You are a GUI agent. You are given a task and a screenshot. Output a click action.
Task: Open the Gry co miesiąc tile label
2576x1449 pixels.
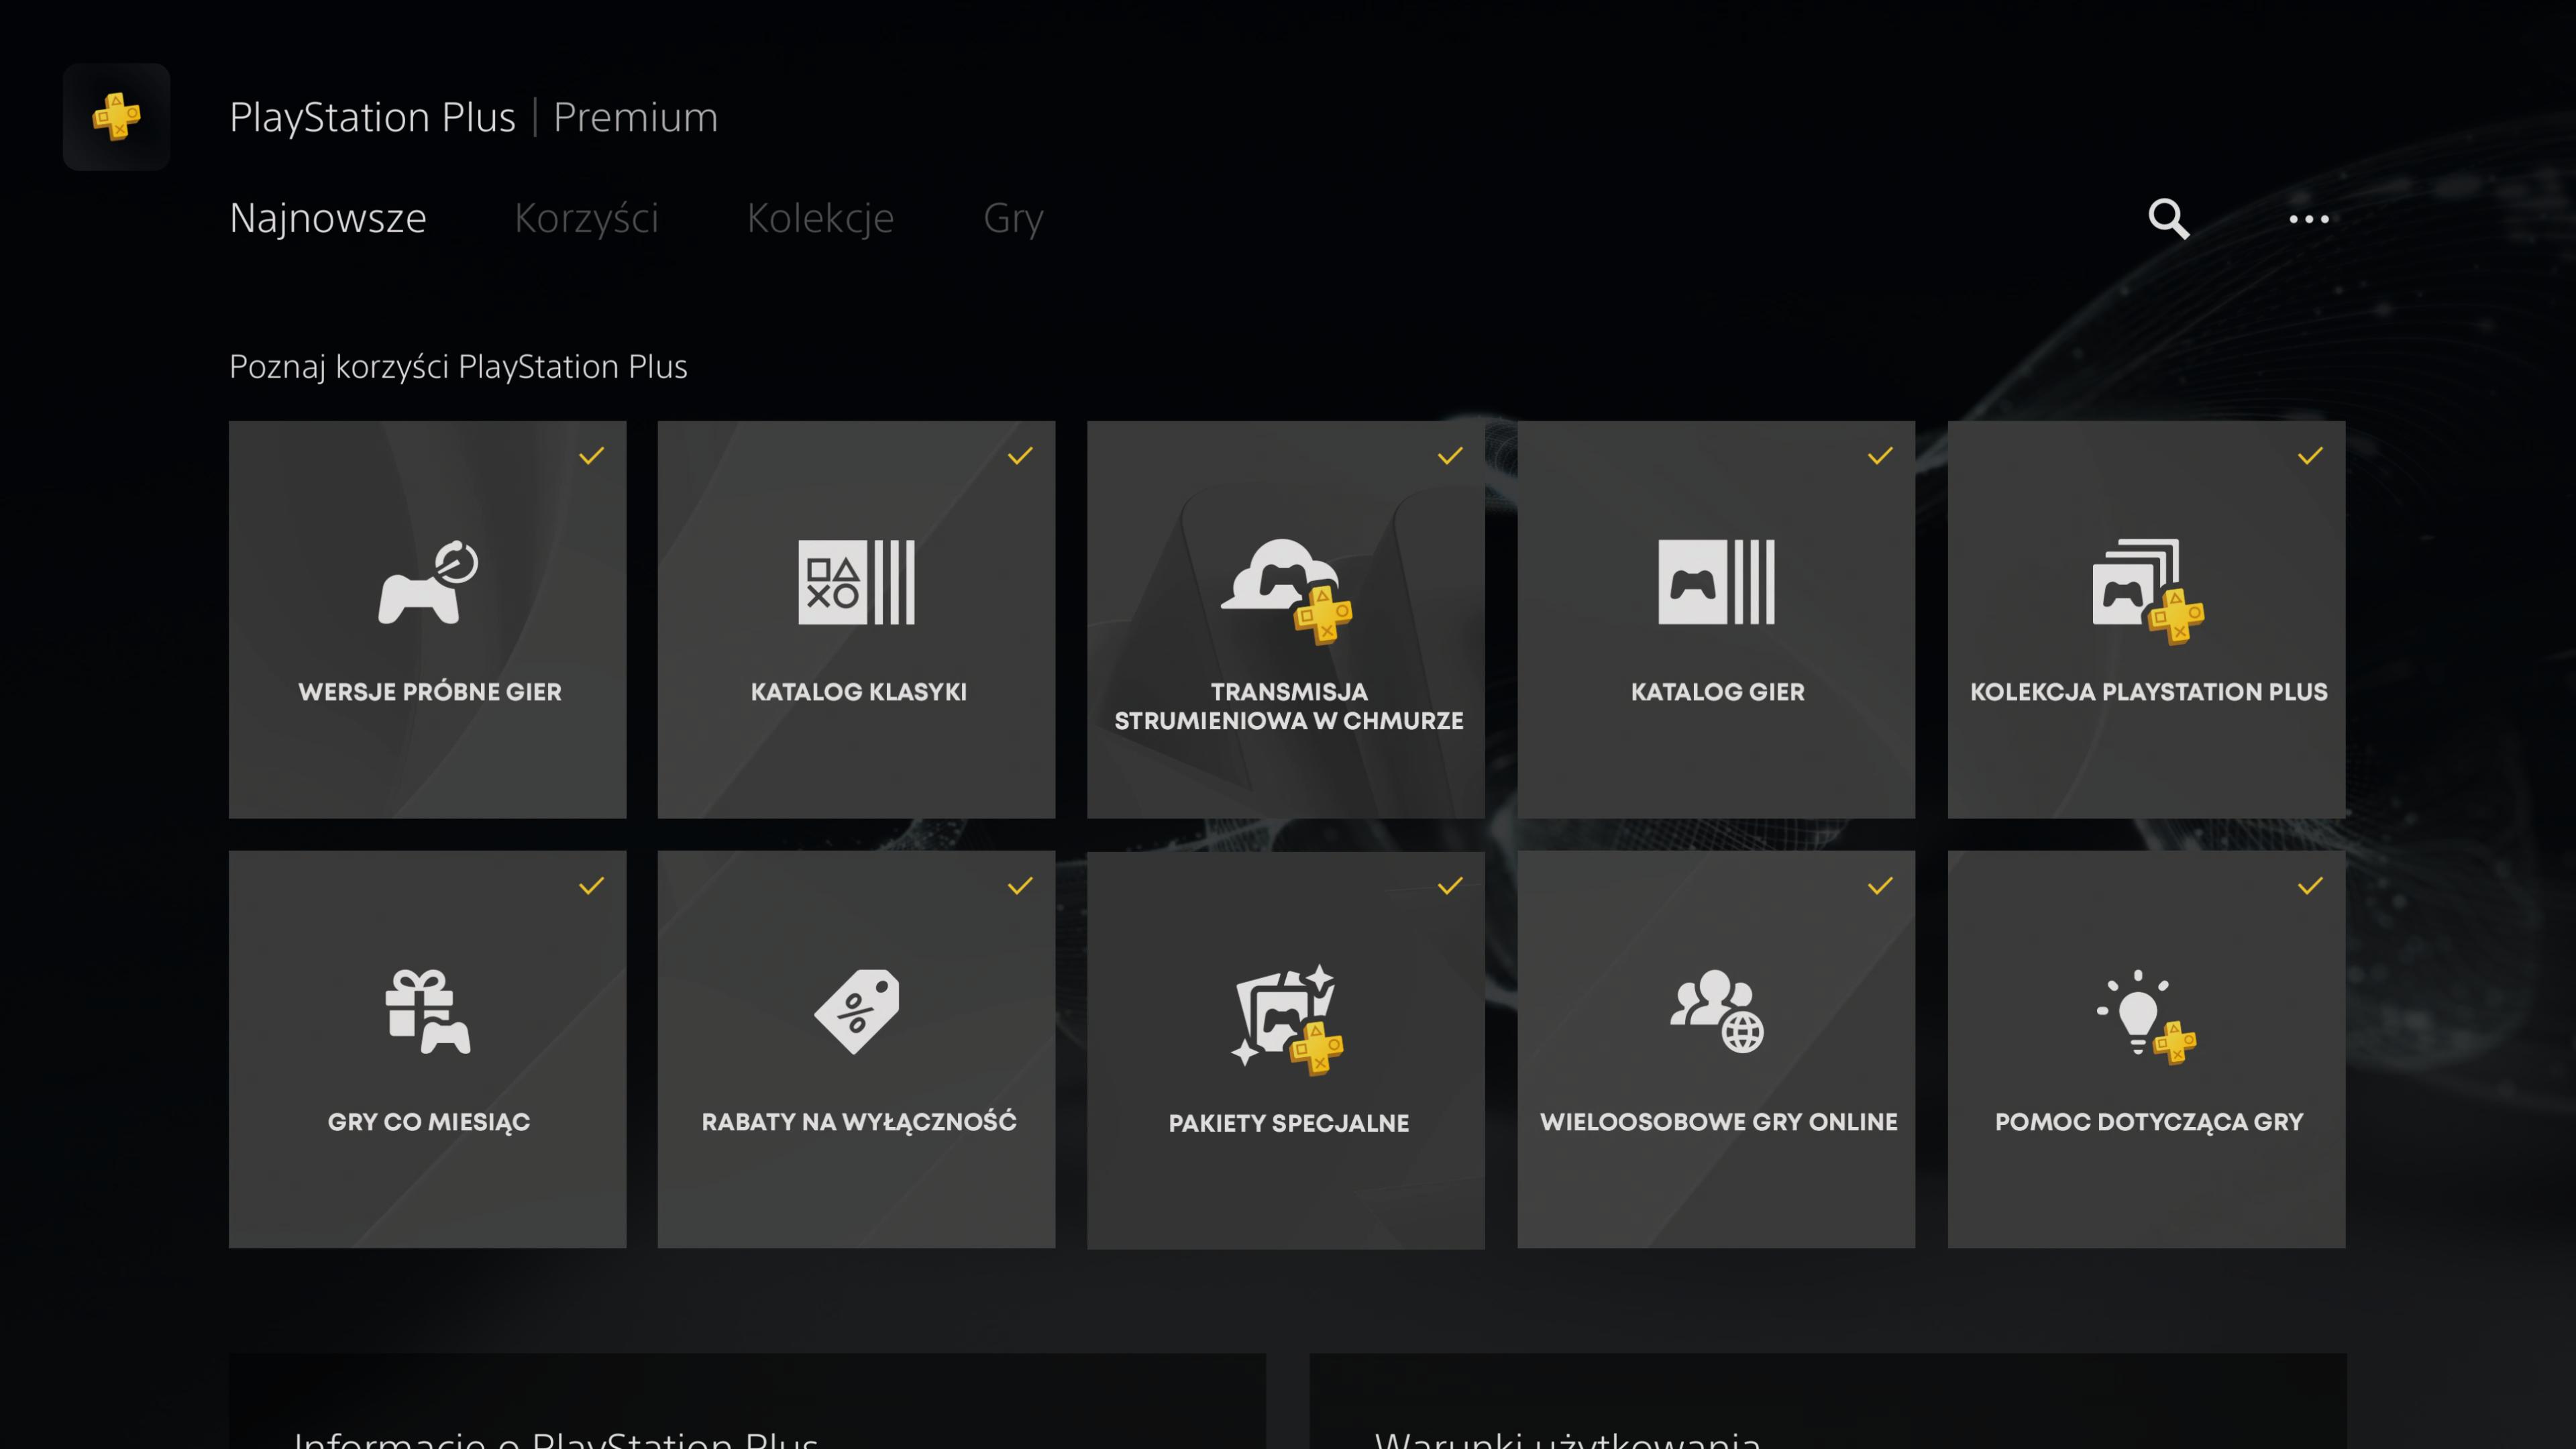click(429, 1121)
